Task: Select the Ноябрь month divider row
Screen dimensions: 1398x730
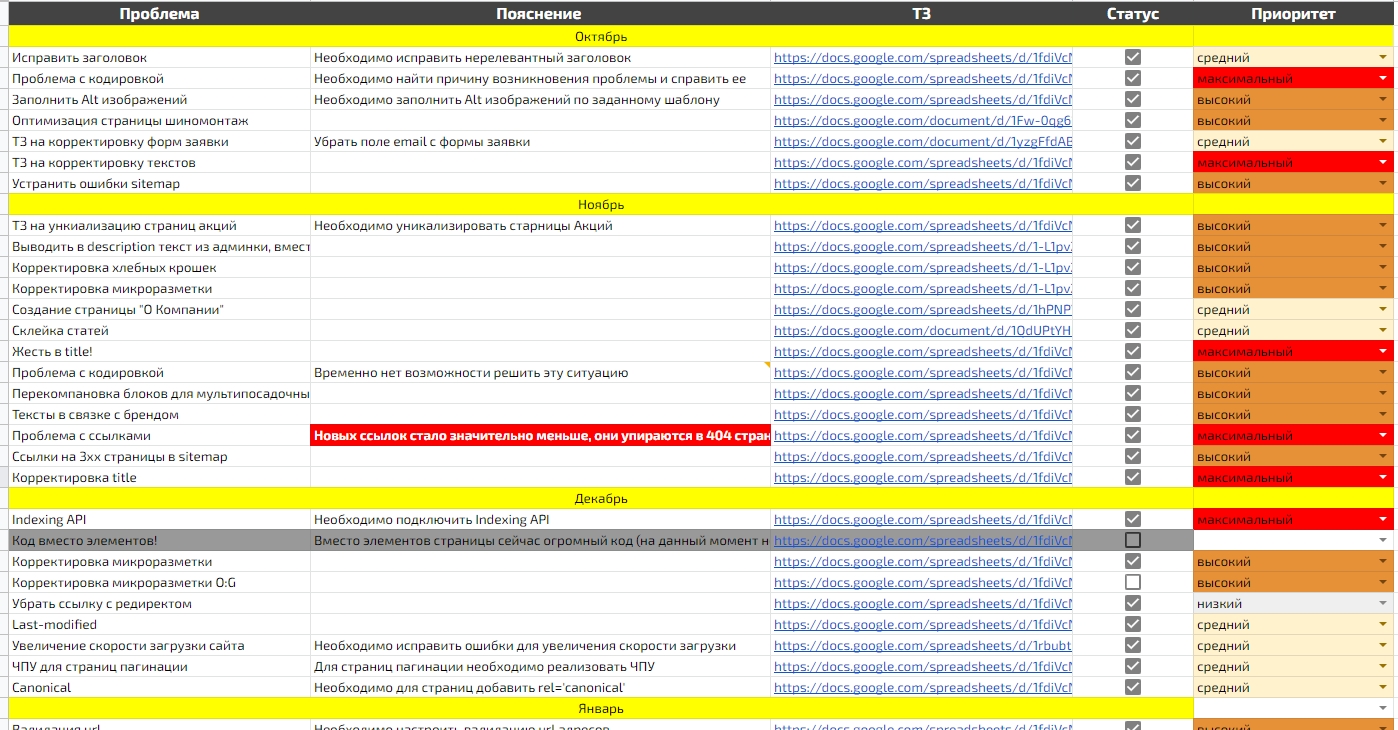Action: (x=601, y=204)
